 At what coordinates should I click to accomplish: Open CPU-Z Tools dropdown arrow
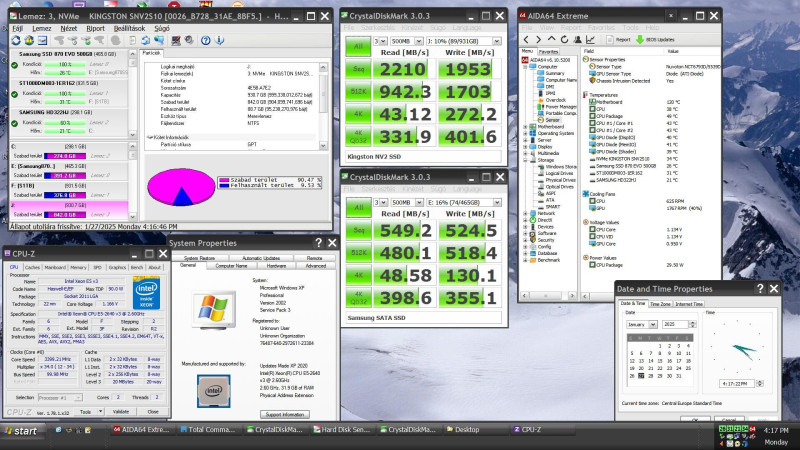point(101,412)
